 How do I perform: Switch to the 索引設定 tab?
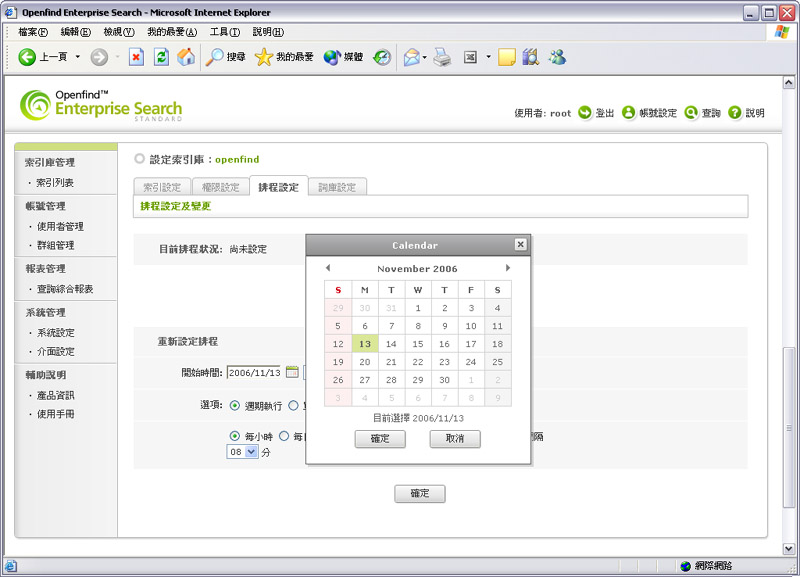pyautogui.click(x=162, y=187)
